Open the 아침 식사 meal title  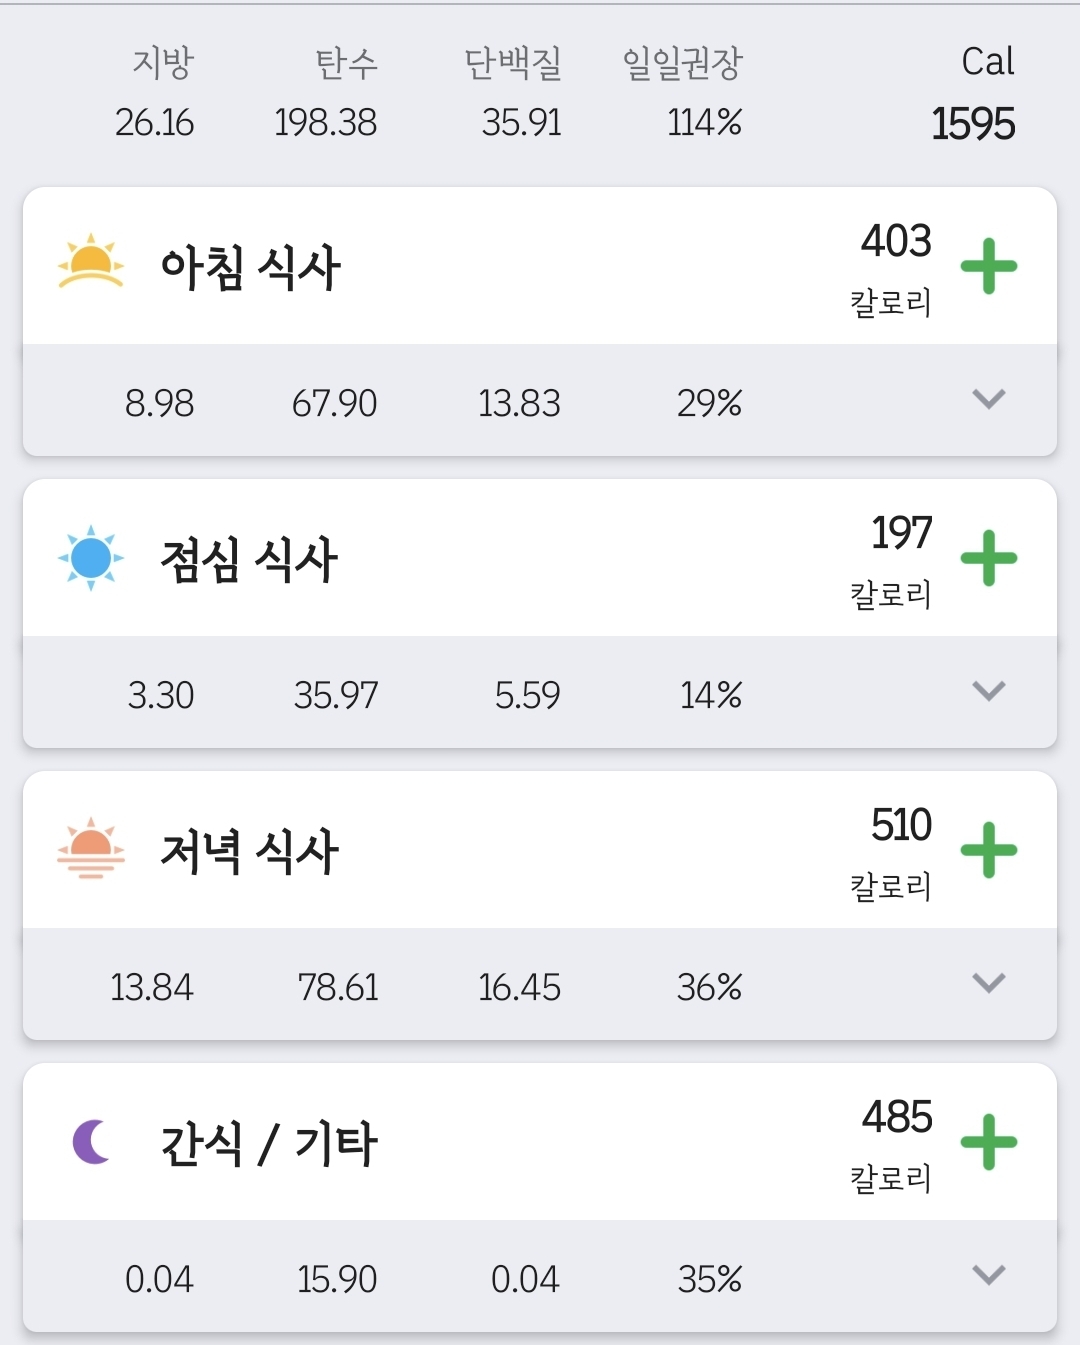tap(250, 268)
